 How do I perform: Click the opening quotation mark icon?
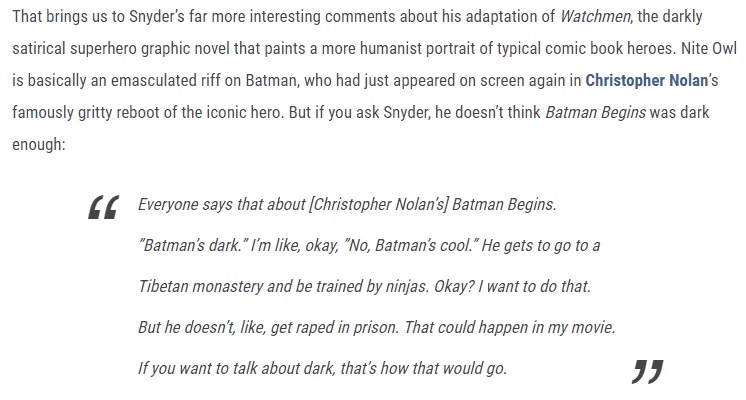click(103, 207)
